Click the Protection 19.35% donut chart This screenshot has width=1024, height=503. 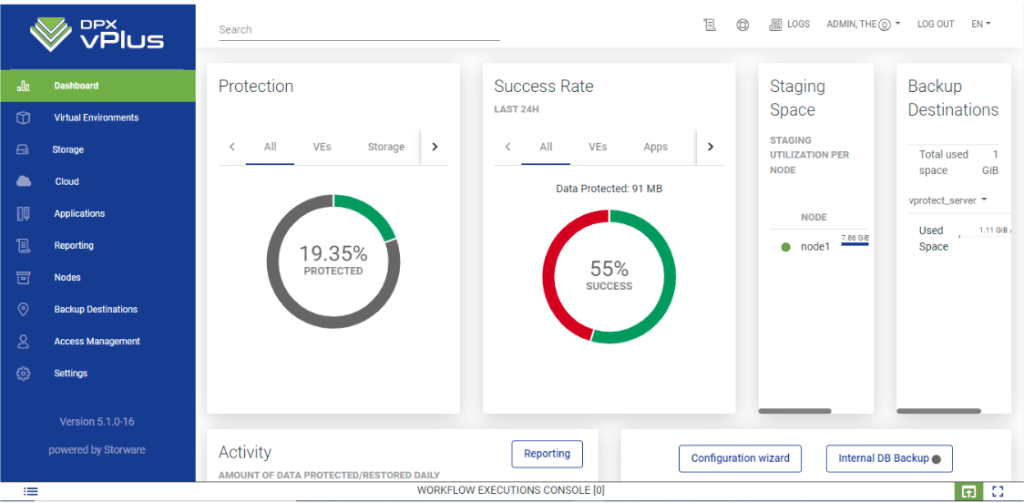333,261
